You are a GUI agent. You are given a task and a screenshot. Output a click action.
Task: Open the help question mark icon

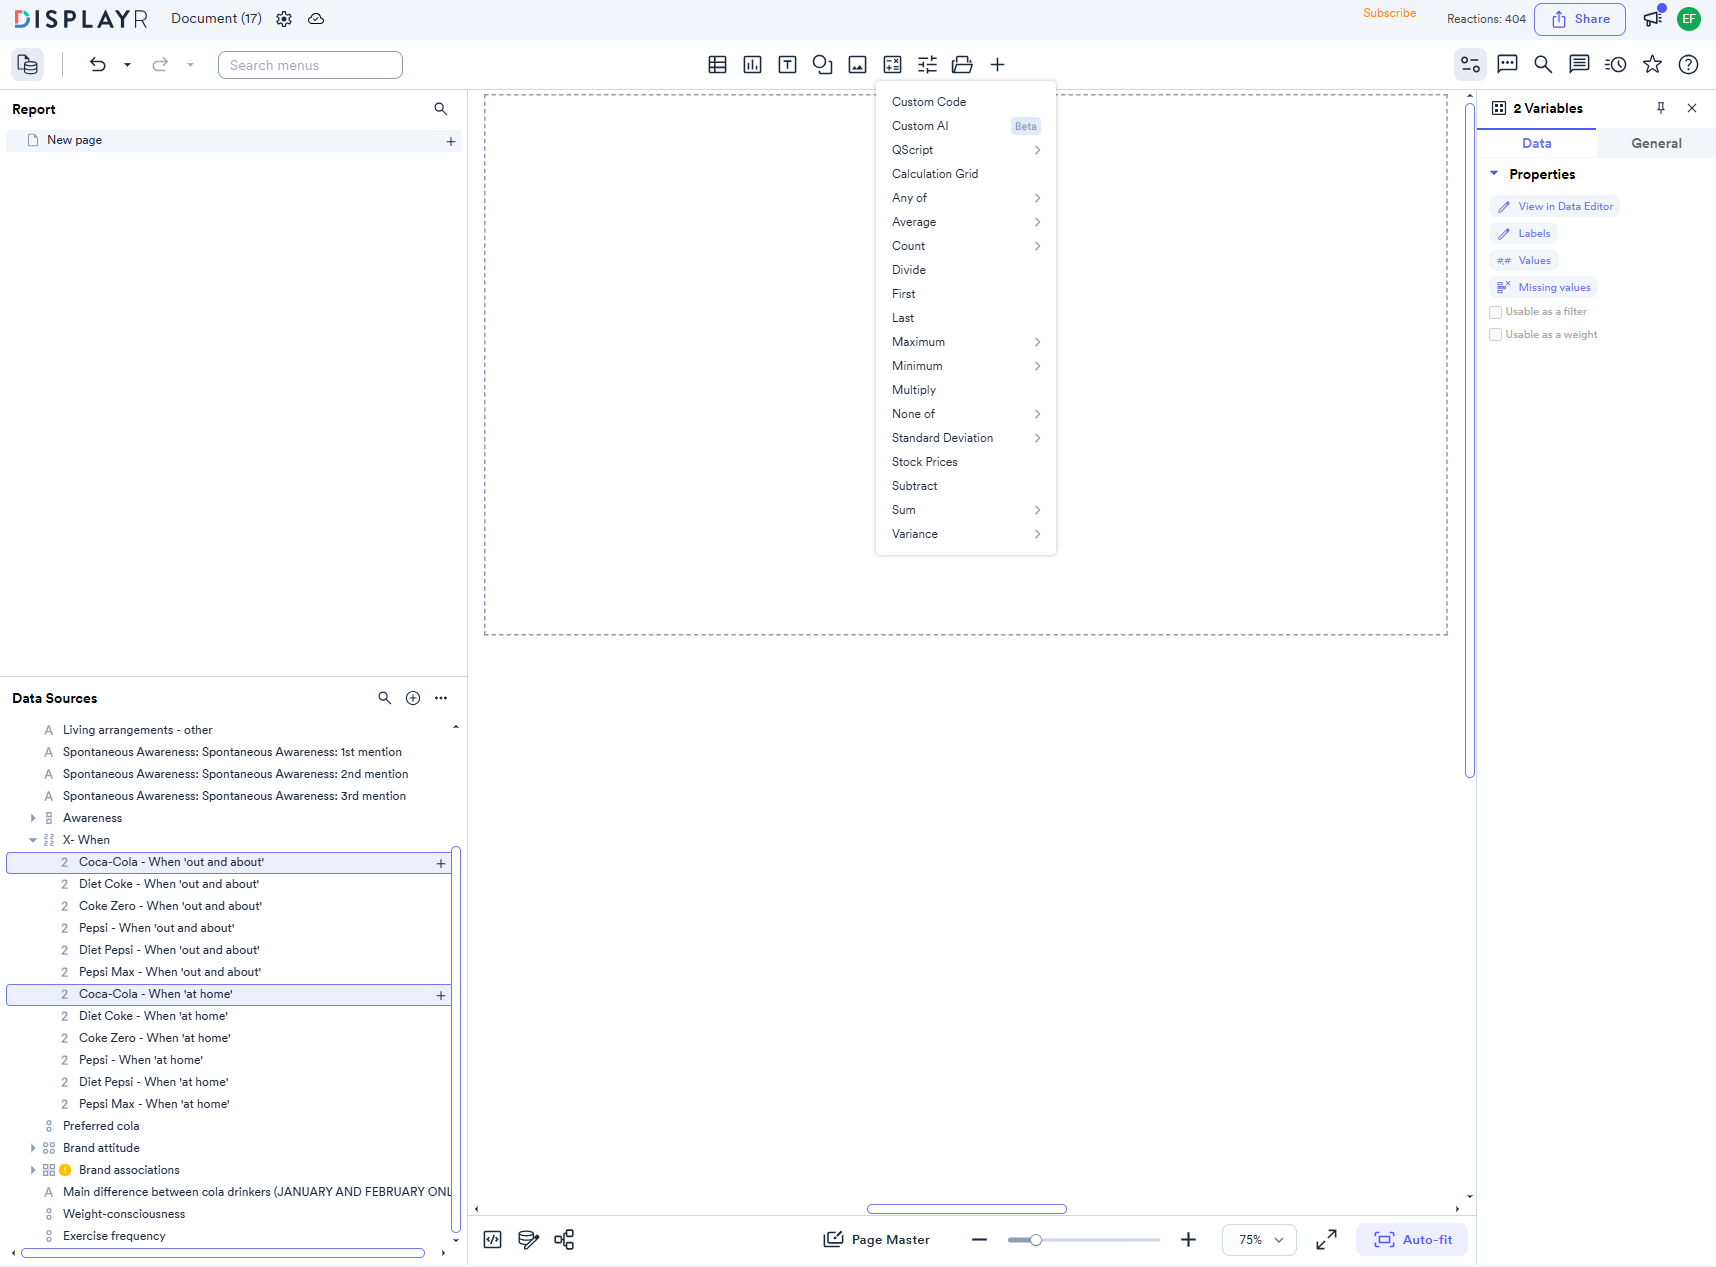coord(1688,64)
